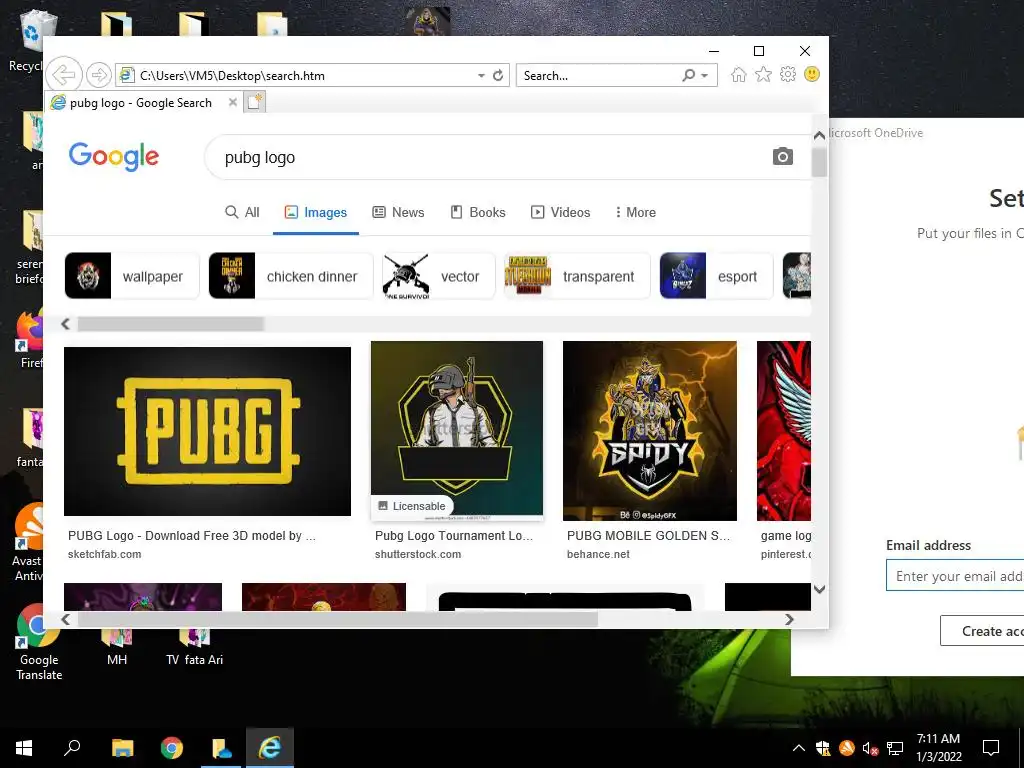The image size is (1024, 768).
Task: Click the Licensable badge on shutterstock image
Action: tap(411, 506)
